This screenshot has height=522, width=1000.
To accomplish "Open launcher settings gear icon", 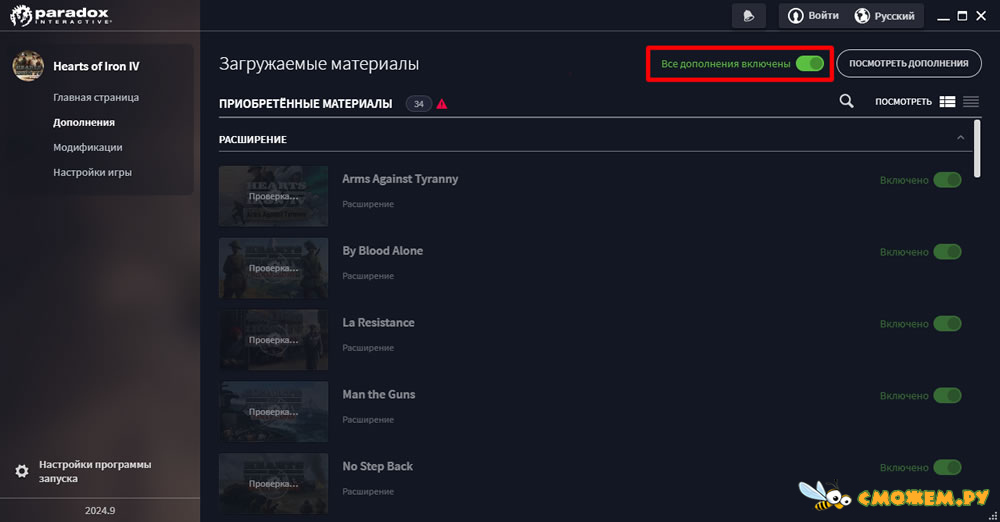I will (22, 471).
